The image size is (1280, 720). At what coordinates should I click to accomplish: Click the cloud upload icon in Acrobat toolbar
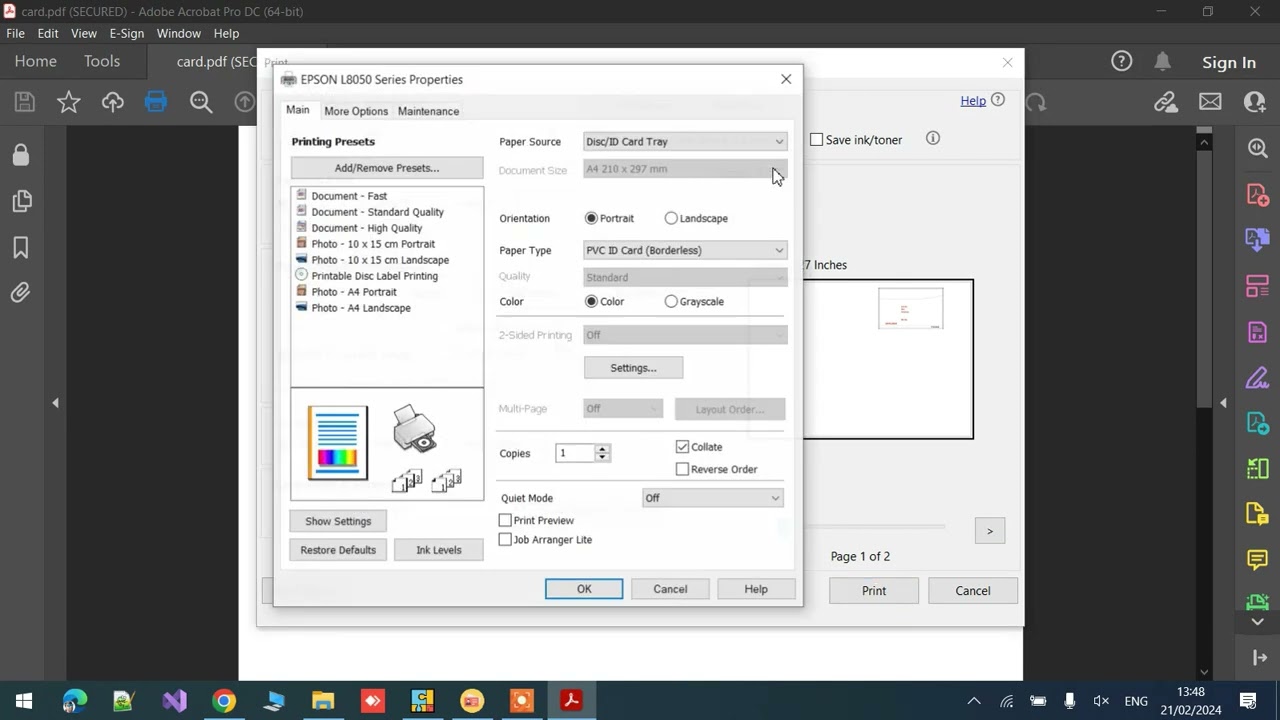click(112, 102)
